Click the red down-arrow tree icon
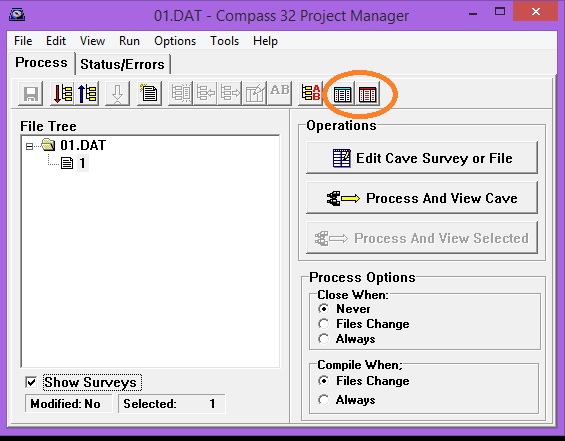 pos(62,94)
